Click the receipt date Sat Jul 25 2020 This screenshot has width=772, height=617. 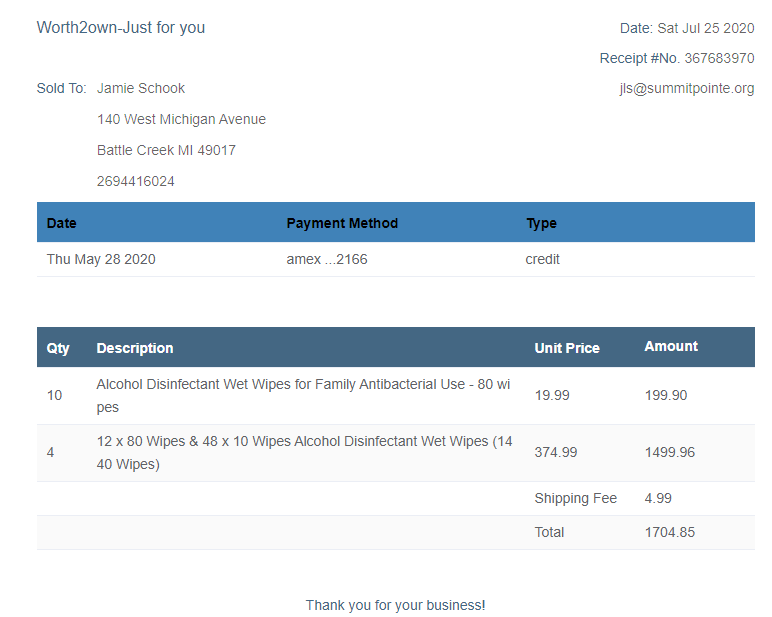point(705,28)
